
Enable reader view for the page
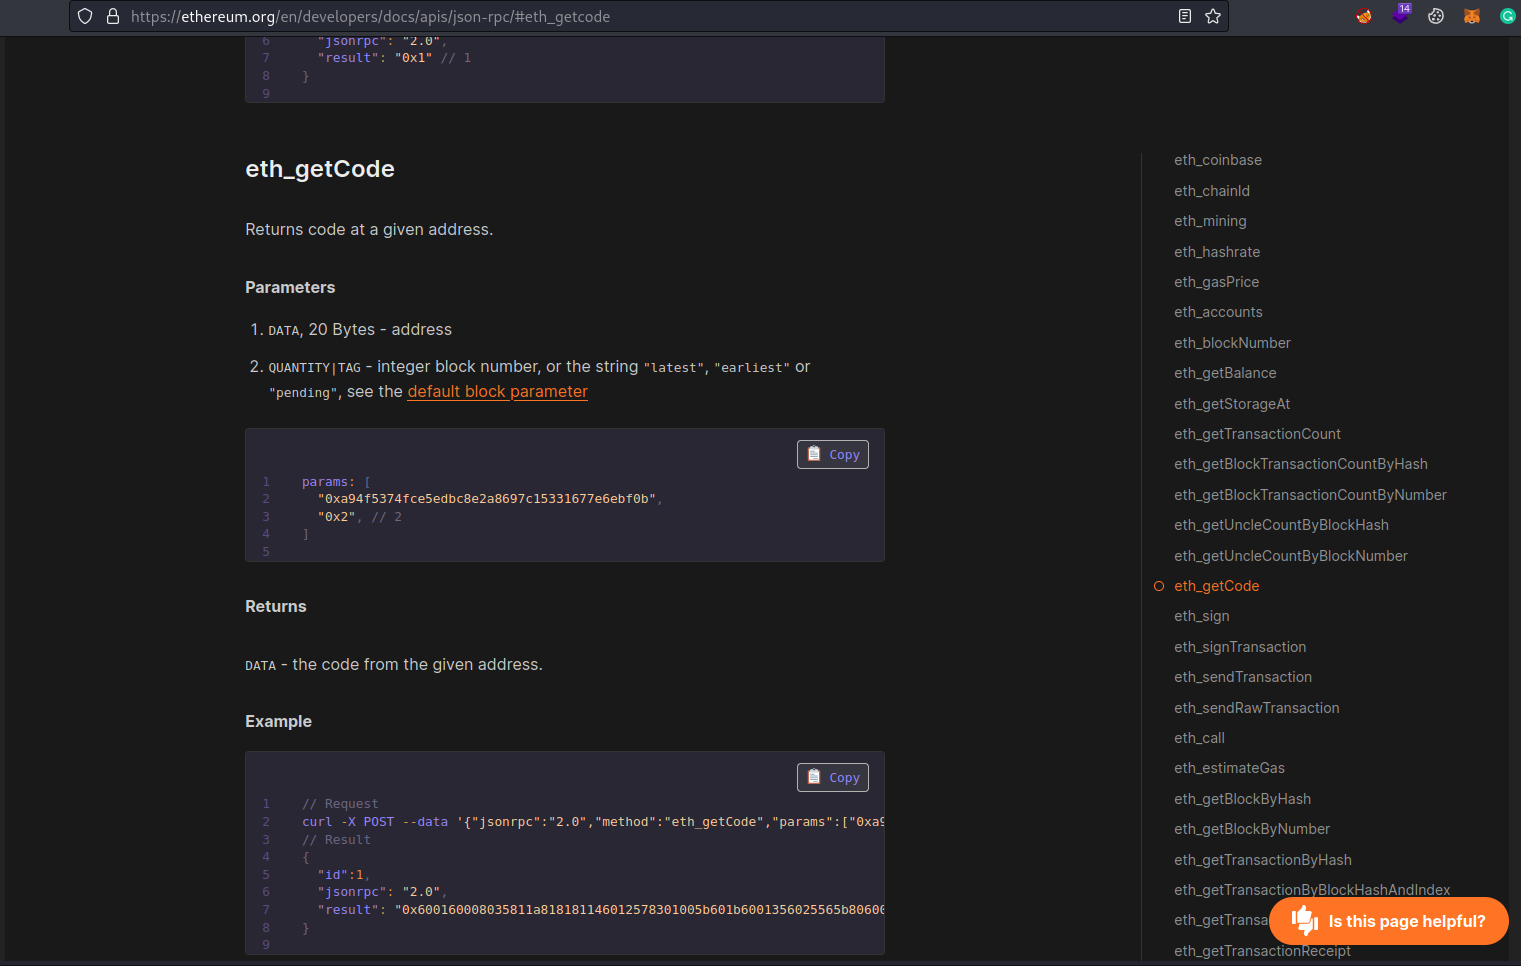pos(1185,16)
